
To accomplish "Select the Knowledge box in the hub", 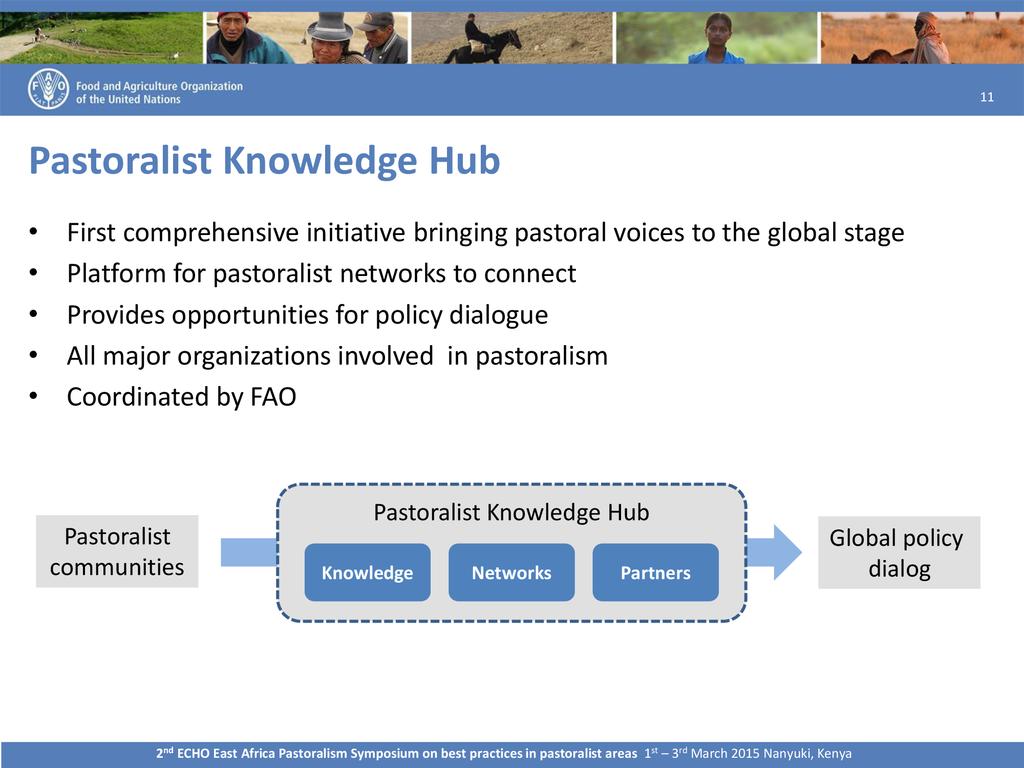I will pos(367,573).
